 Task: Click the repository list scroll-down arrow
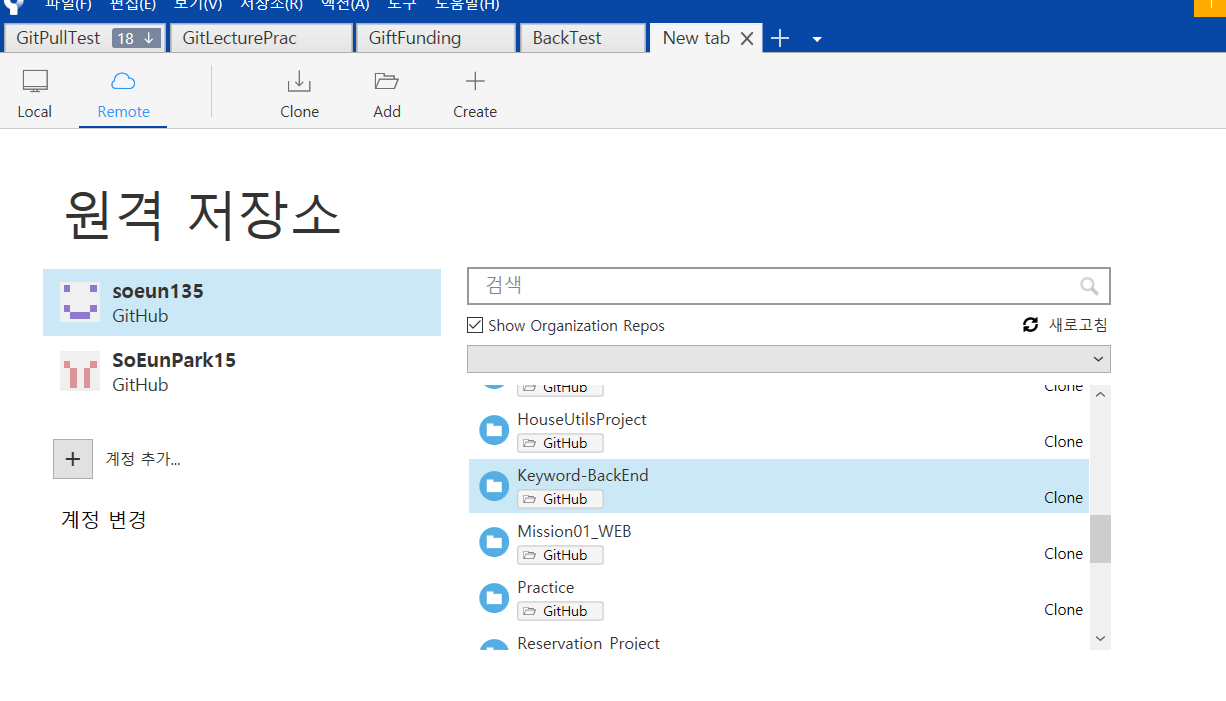tap(1100, 638)
